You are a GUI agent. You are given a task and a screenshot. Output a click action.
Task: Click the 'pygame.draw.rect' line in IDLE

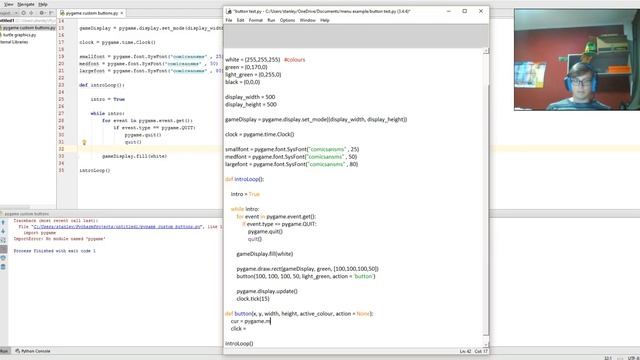(x=307, y=269)
